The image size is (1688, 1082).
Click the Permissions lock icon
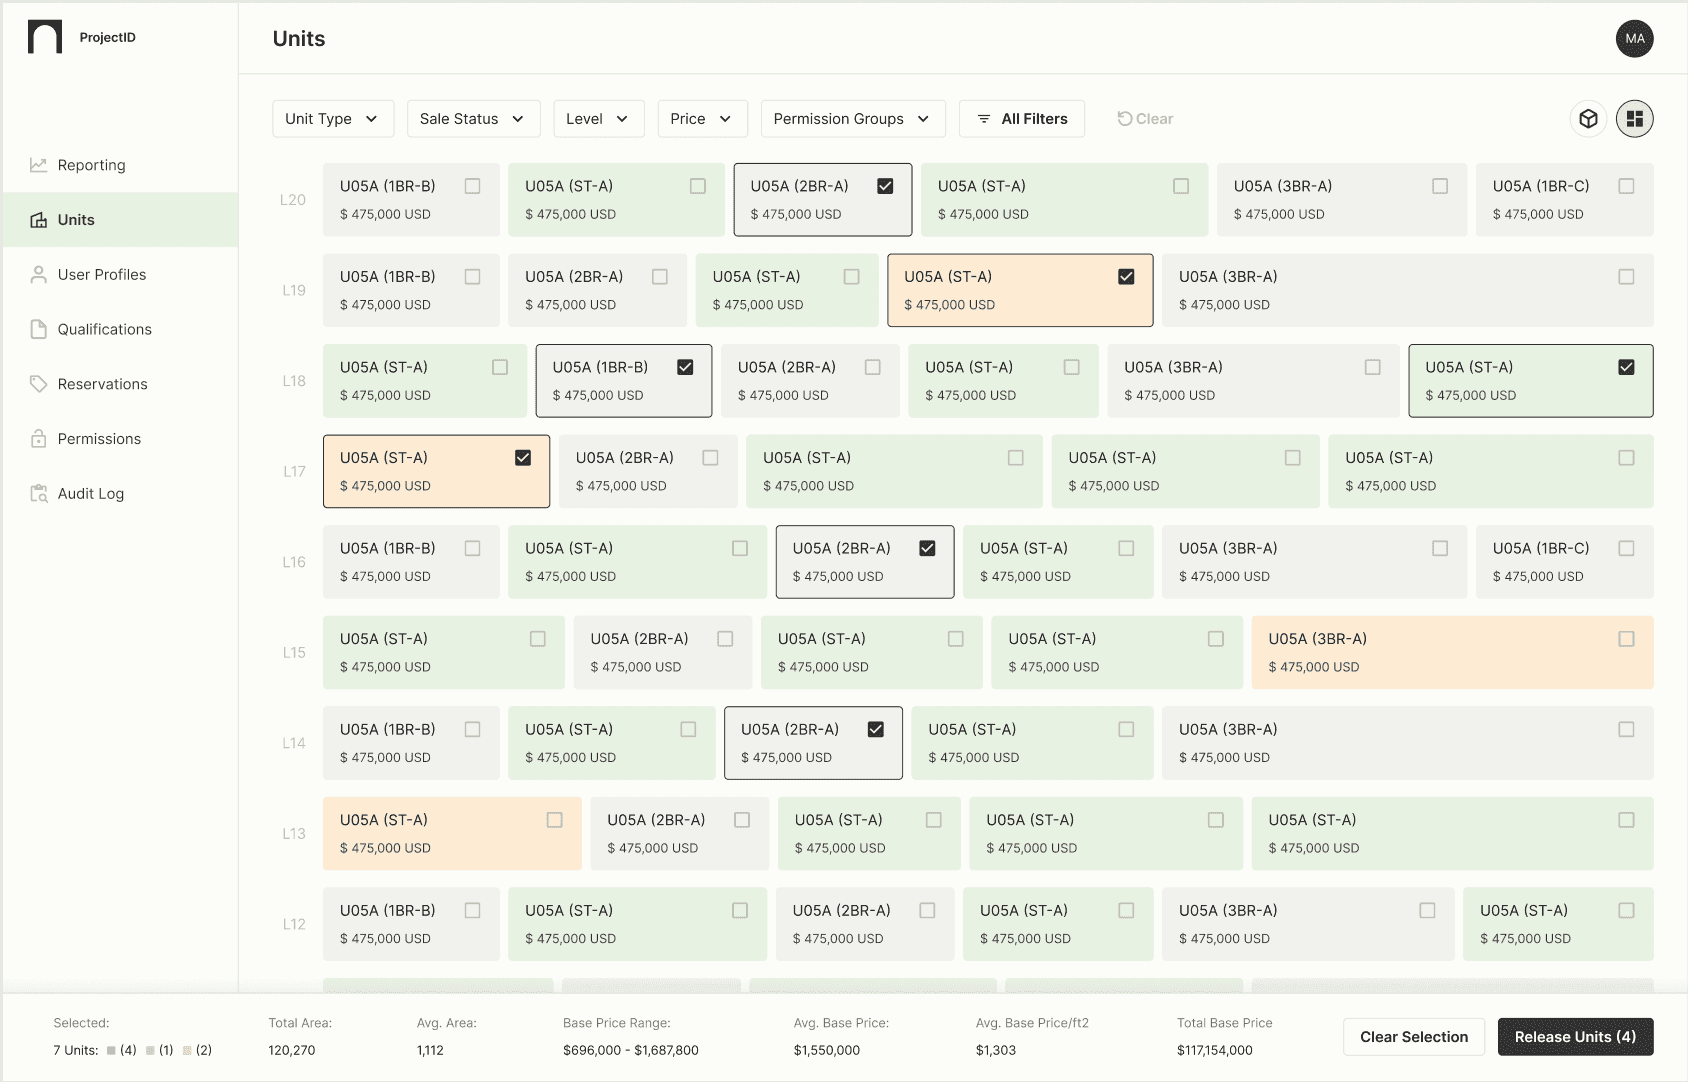pos(39,439)
